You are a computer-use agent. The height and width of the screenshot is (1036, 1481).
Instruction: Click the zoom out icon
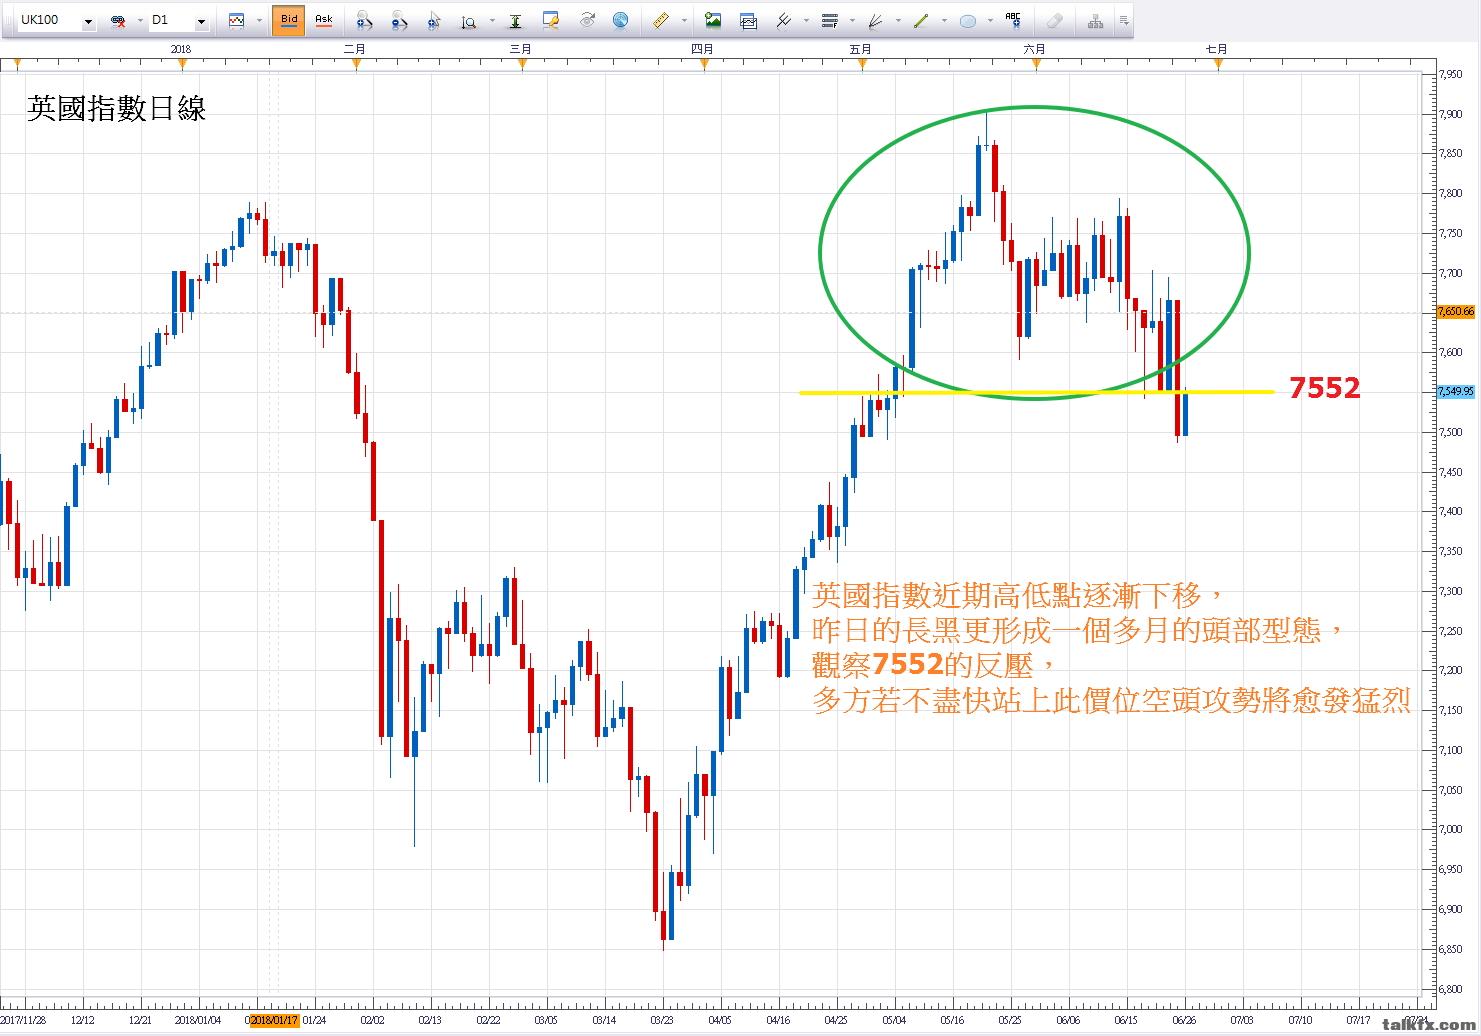point(399,20)
